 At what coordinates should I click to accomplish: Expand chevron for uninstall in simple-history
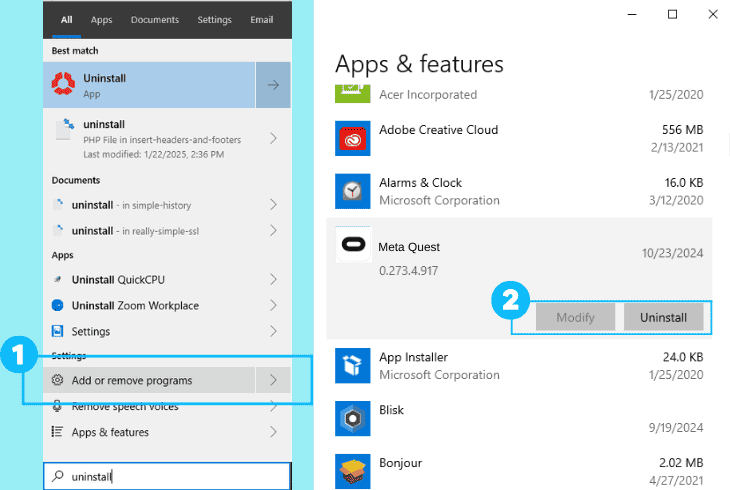(273, 204)
